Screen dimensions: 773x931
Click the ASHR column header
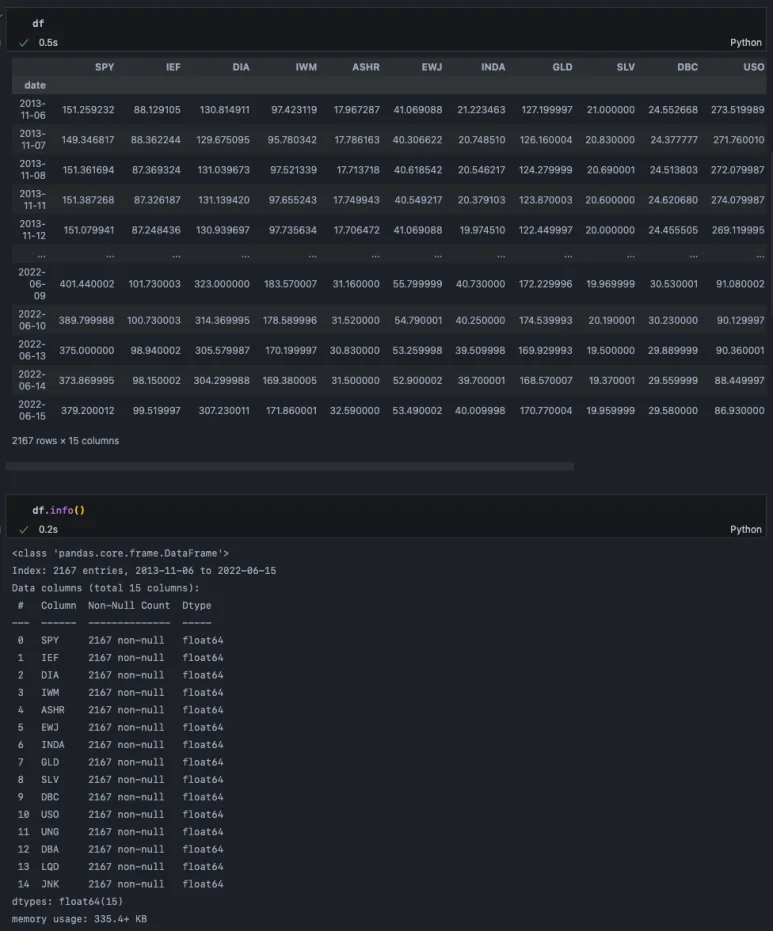(x=365, y=67)
